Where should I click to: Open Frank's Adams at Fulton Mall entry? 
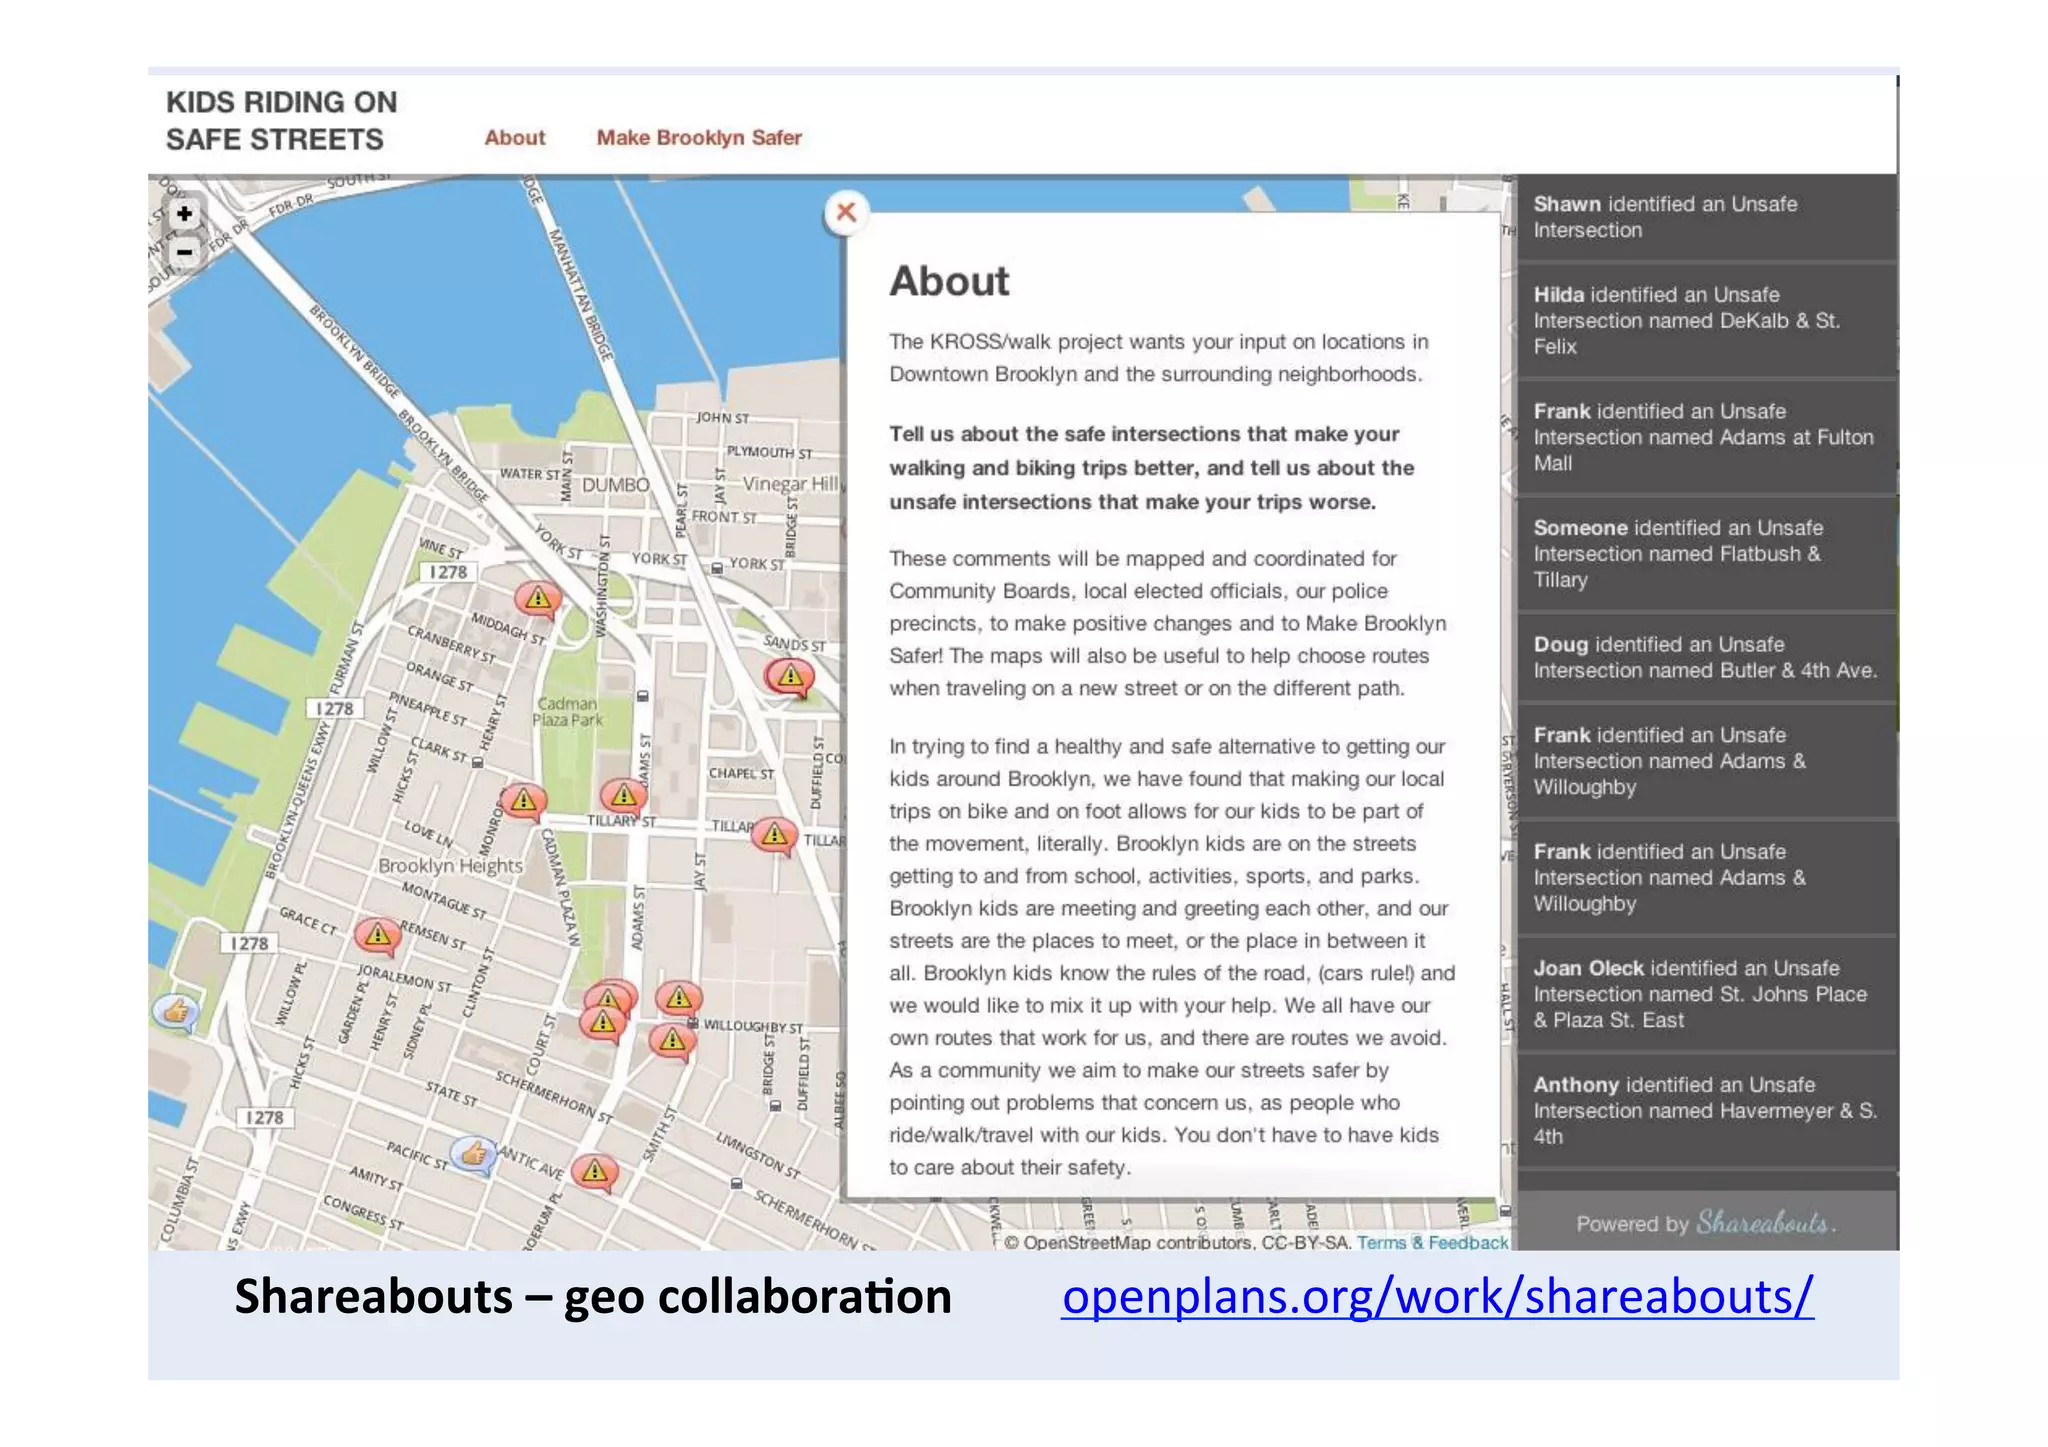[x=1707, y=437]
